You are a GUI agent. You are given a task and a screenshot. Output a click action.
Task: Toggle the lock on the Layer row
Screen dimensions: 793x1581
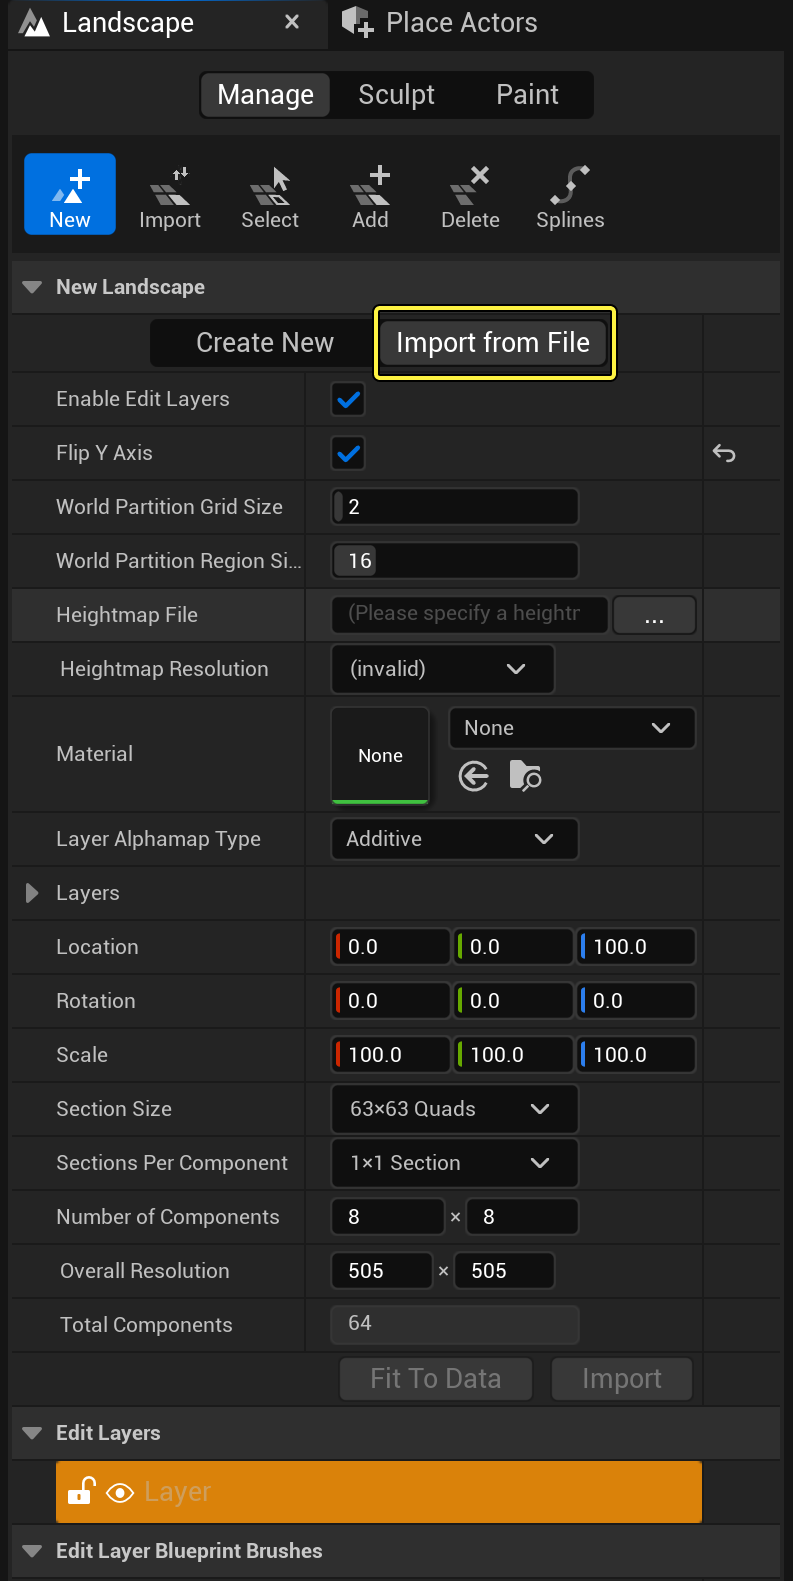pos(81,1492)
